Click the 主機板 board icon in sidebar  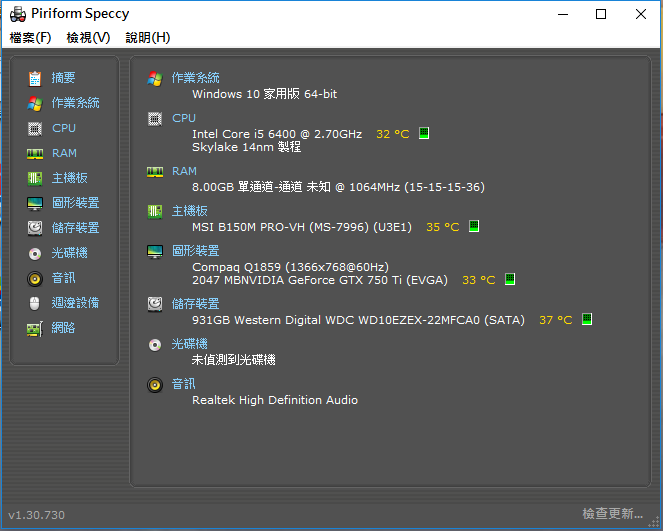point(35,178)
